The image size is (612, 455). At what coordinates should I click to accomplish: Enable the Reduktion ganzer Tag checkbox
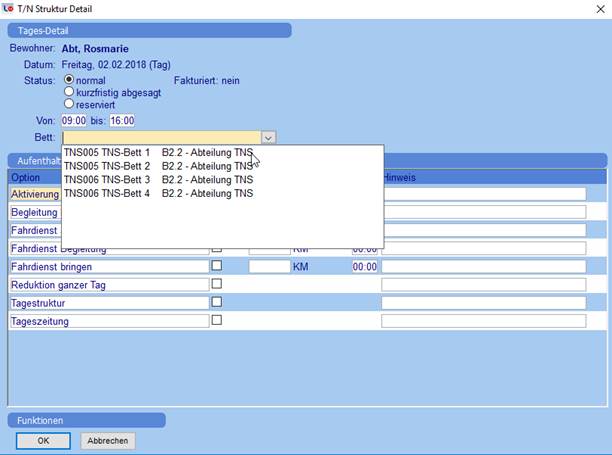tap(217, 284)
